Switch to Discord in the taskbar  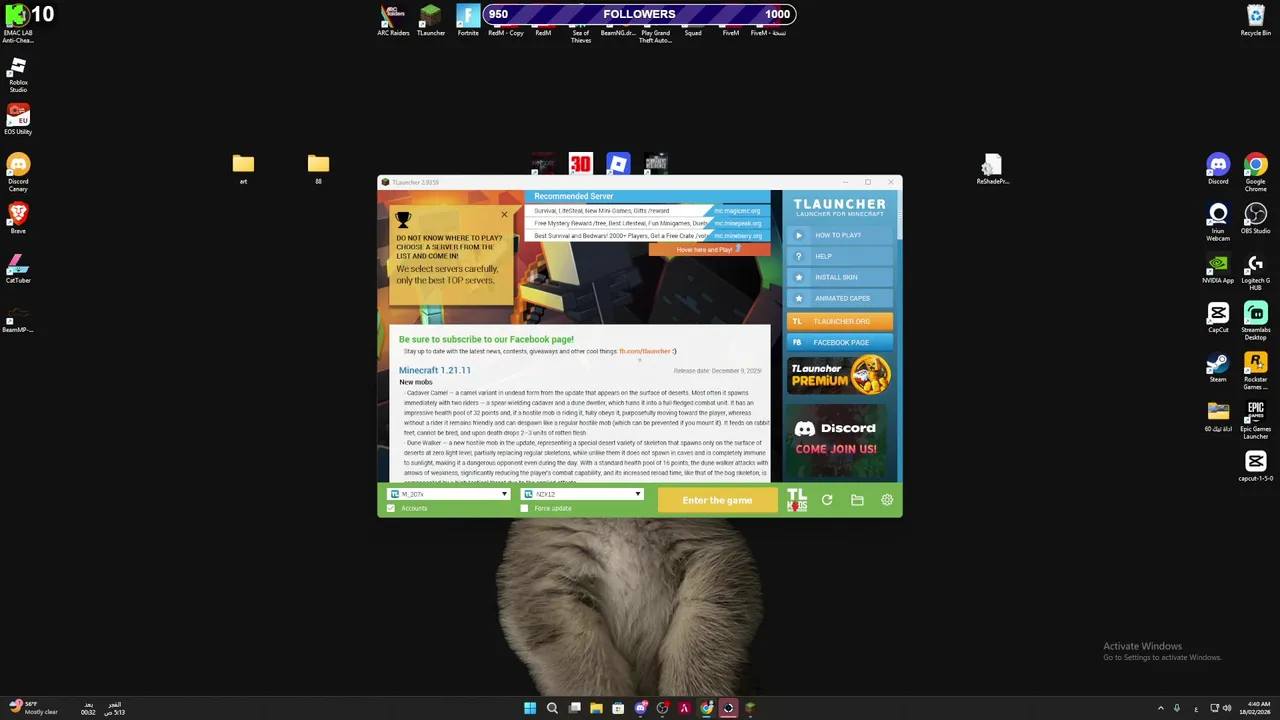640,708
